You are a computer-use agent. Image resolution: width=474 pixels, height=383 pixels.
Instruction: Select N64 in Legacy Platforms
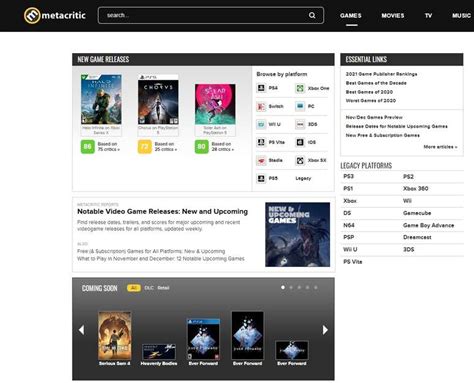(349, 225)
